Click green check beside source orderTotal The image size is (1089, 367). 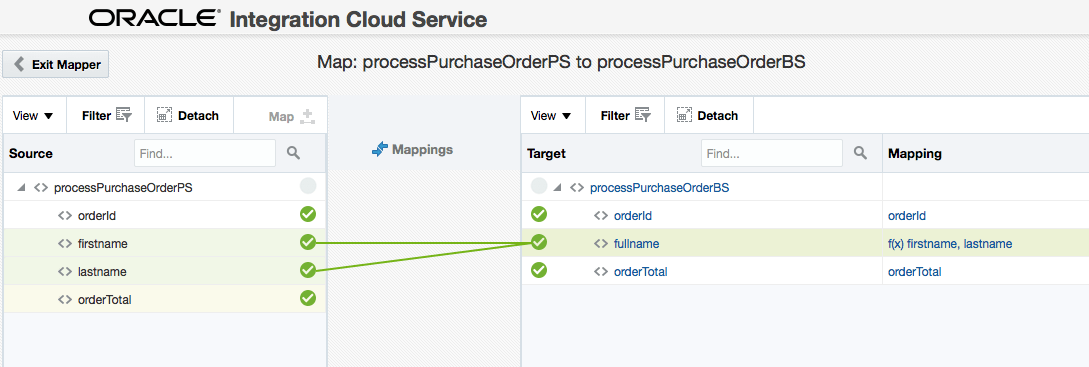[x=308, y=298]
